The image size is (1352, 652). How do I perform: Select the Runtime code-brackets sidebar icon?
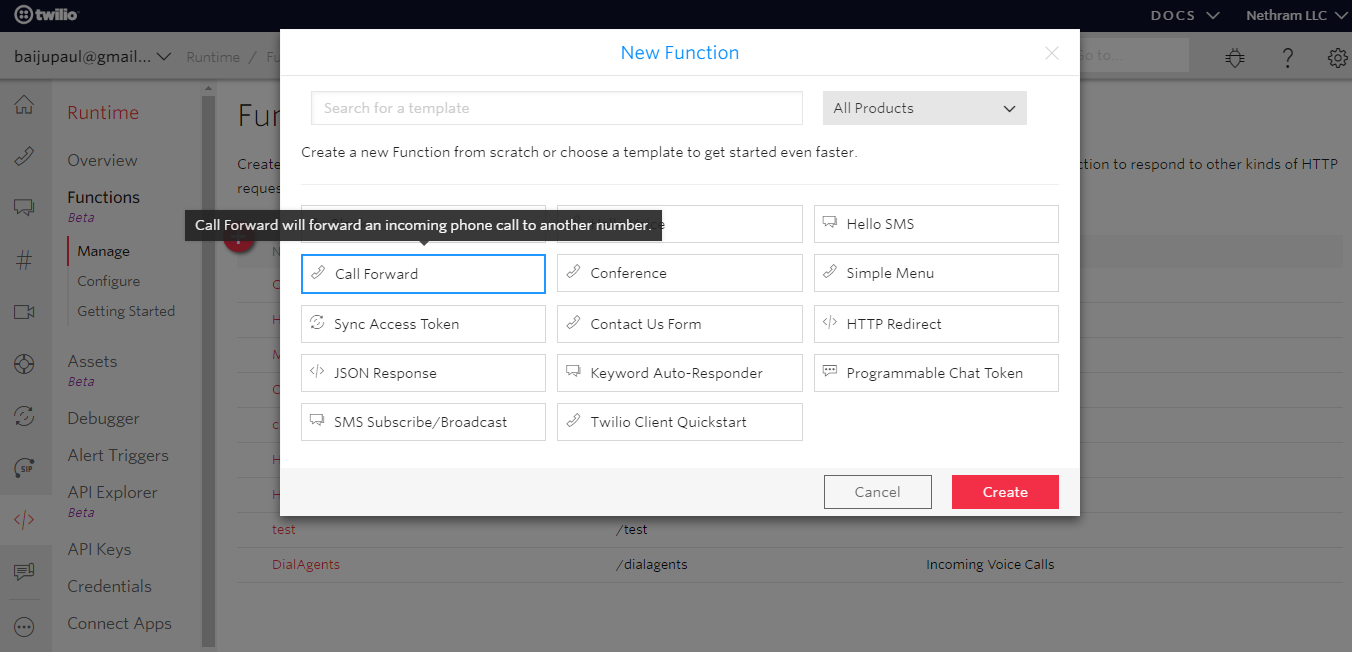(24, 520)
